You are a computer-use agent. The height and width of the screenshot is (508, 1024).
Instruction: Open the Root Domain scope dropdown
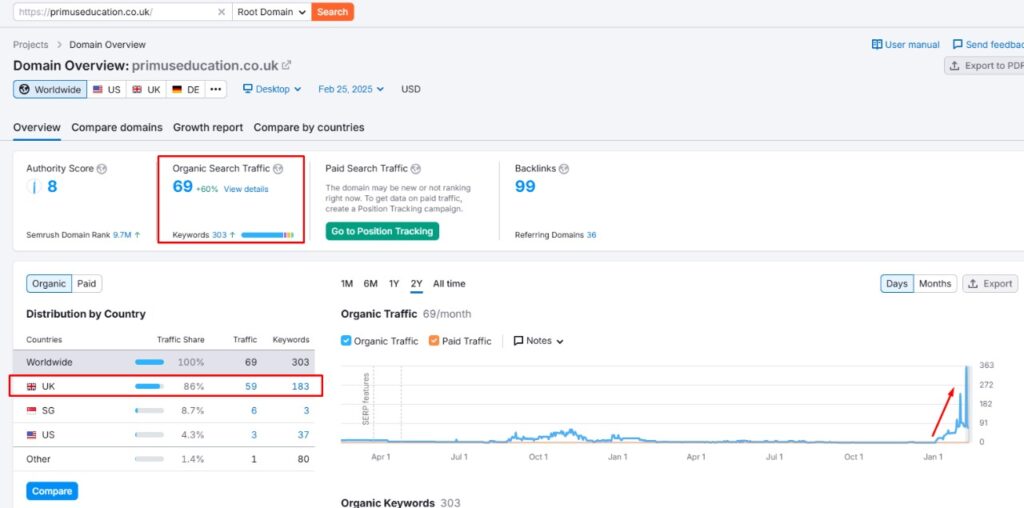click(272, 12)
